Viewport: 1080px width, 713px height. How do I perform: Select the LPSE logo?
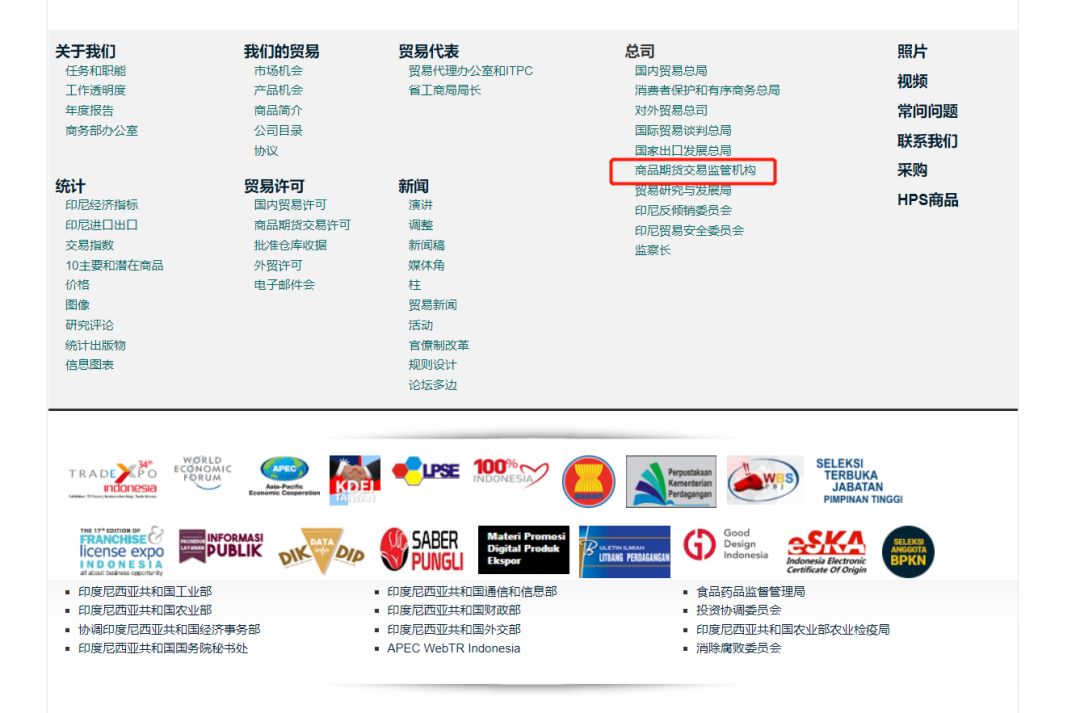[x=425, y=472]
